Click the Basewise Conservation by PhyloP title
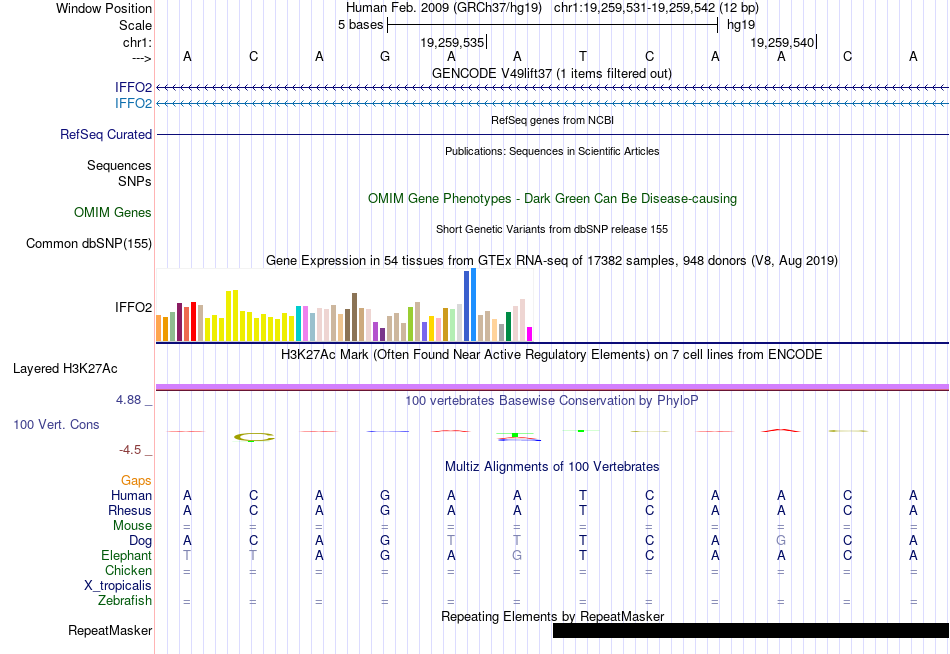 tap(552, 401)
